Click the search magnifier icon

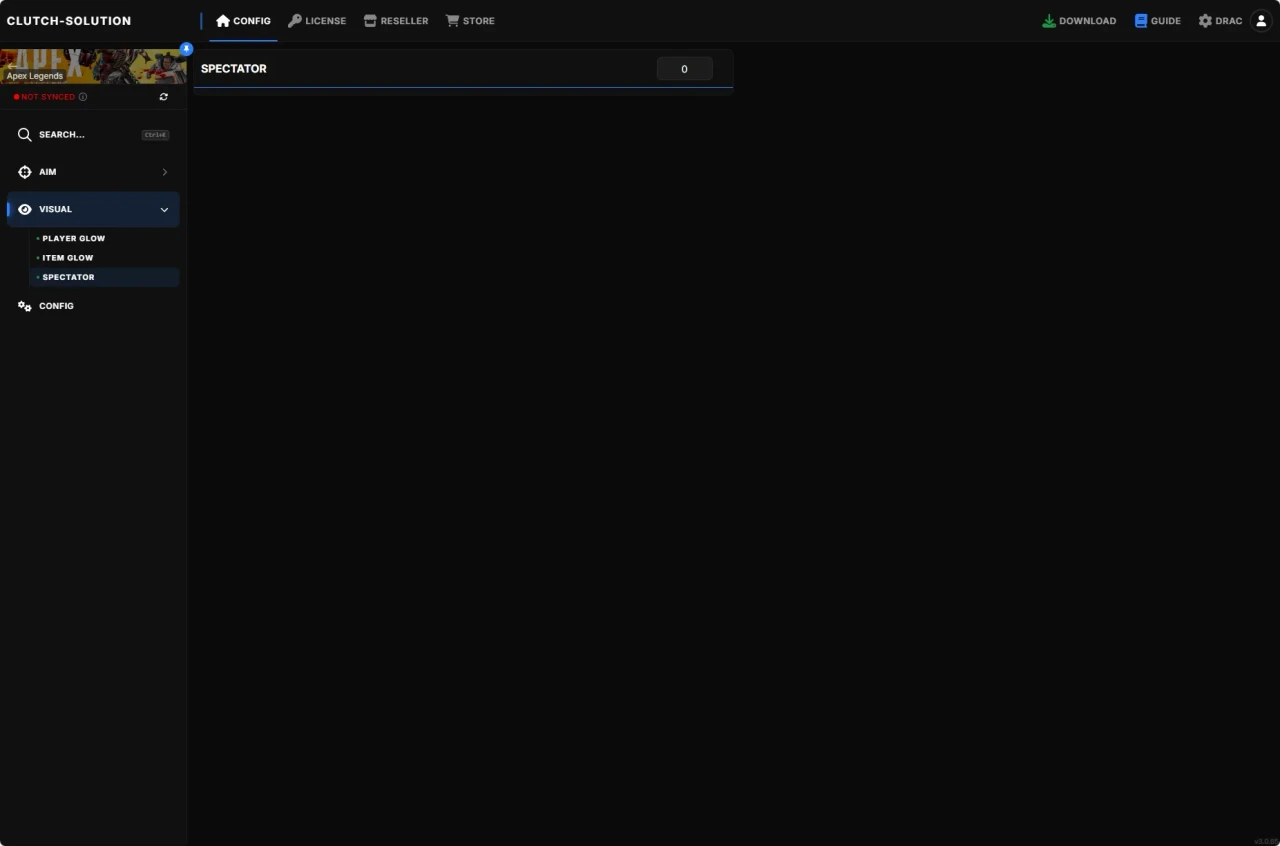tap(24, 134)
